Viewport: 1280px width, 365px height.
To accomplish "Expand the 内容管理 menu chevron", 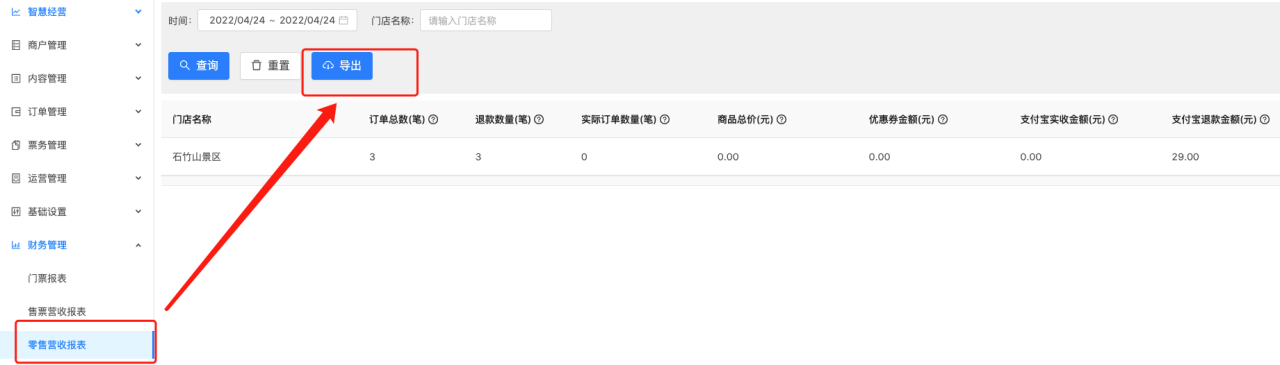I will (x=138, y=78).
